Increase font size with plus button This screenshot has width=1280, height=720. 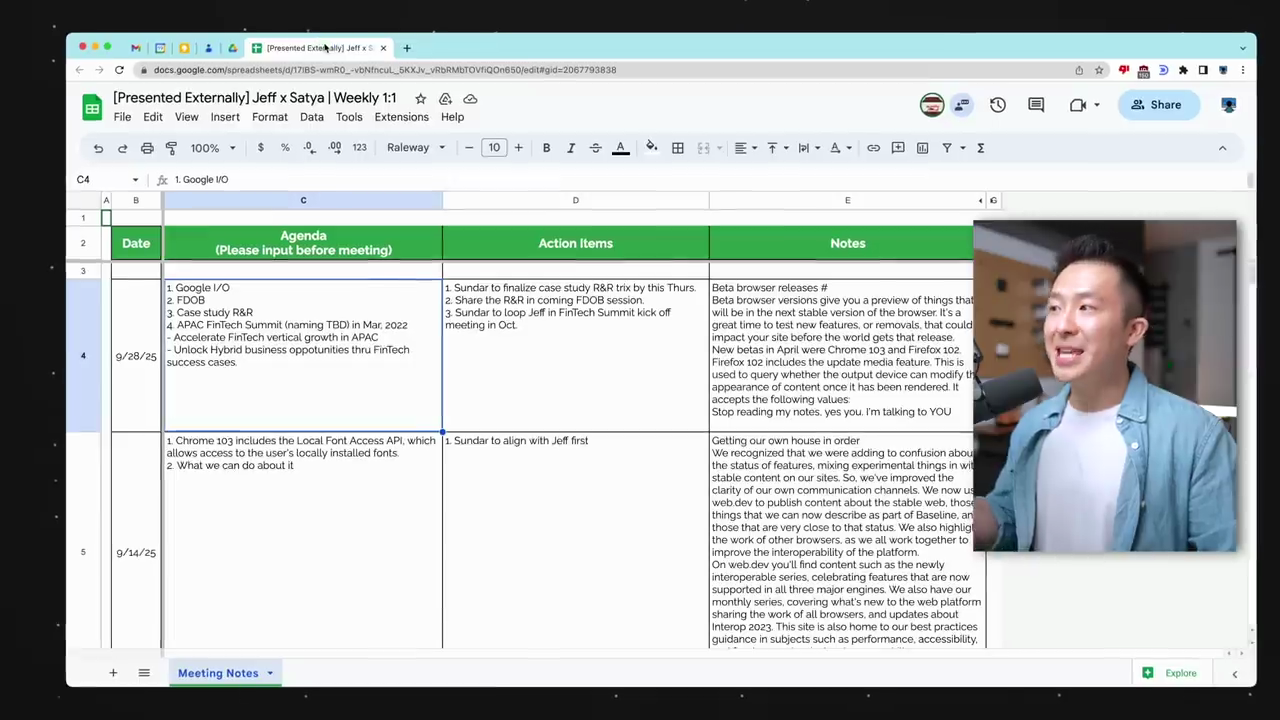[518, 148]
